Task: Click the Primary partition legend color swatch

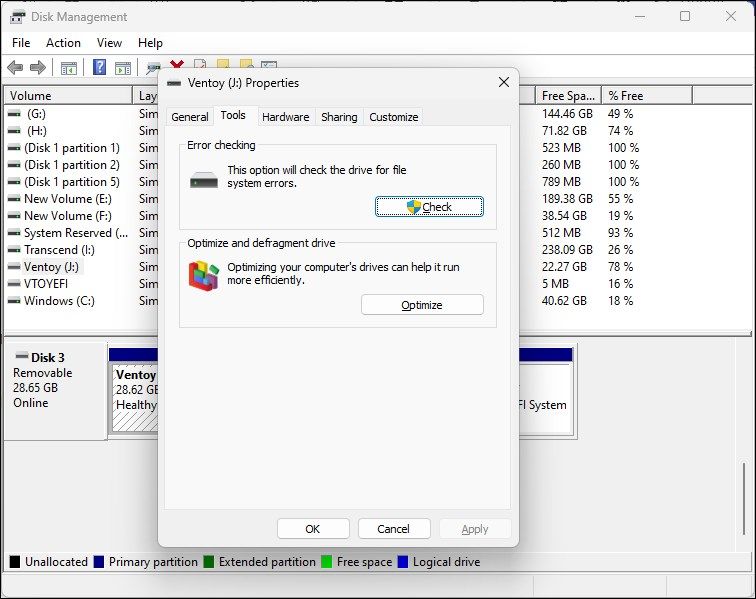Action: 99,562
